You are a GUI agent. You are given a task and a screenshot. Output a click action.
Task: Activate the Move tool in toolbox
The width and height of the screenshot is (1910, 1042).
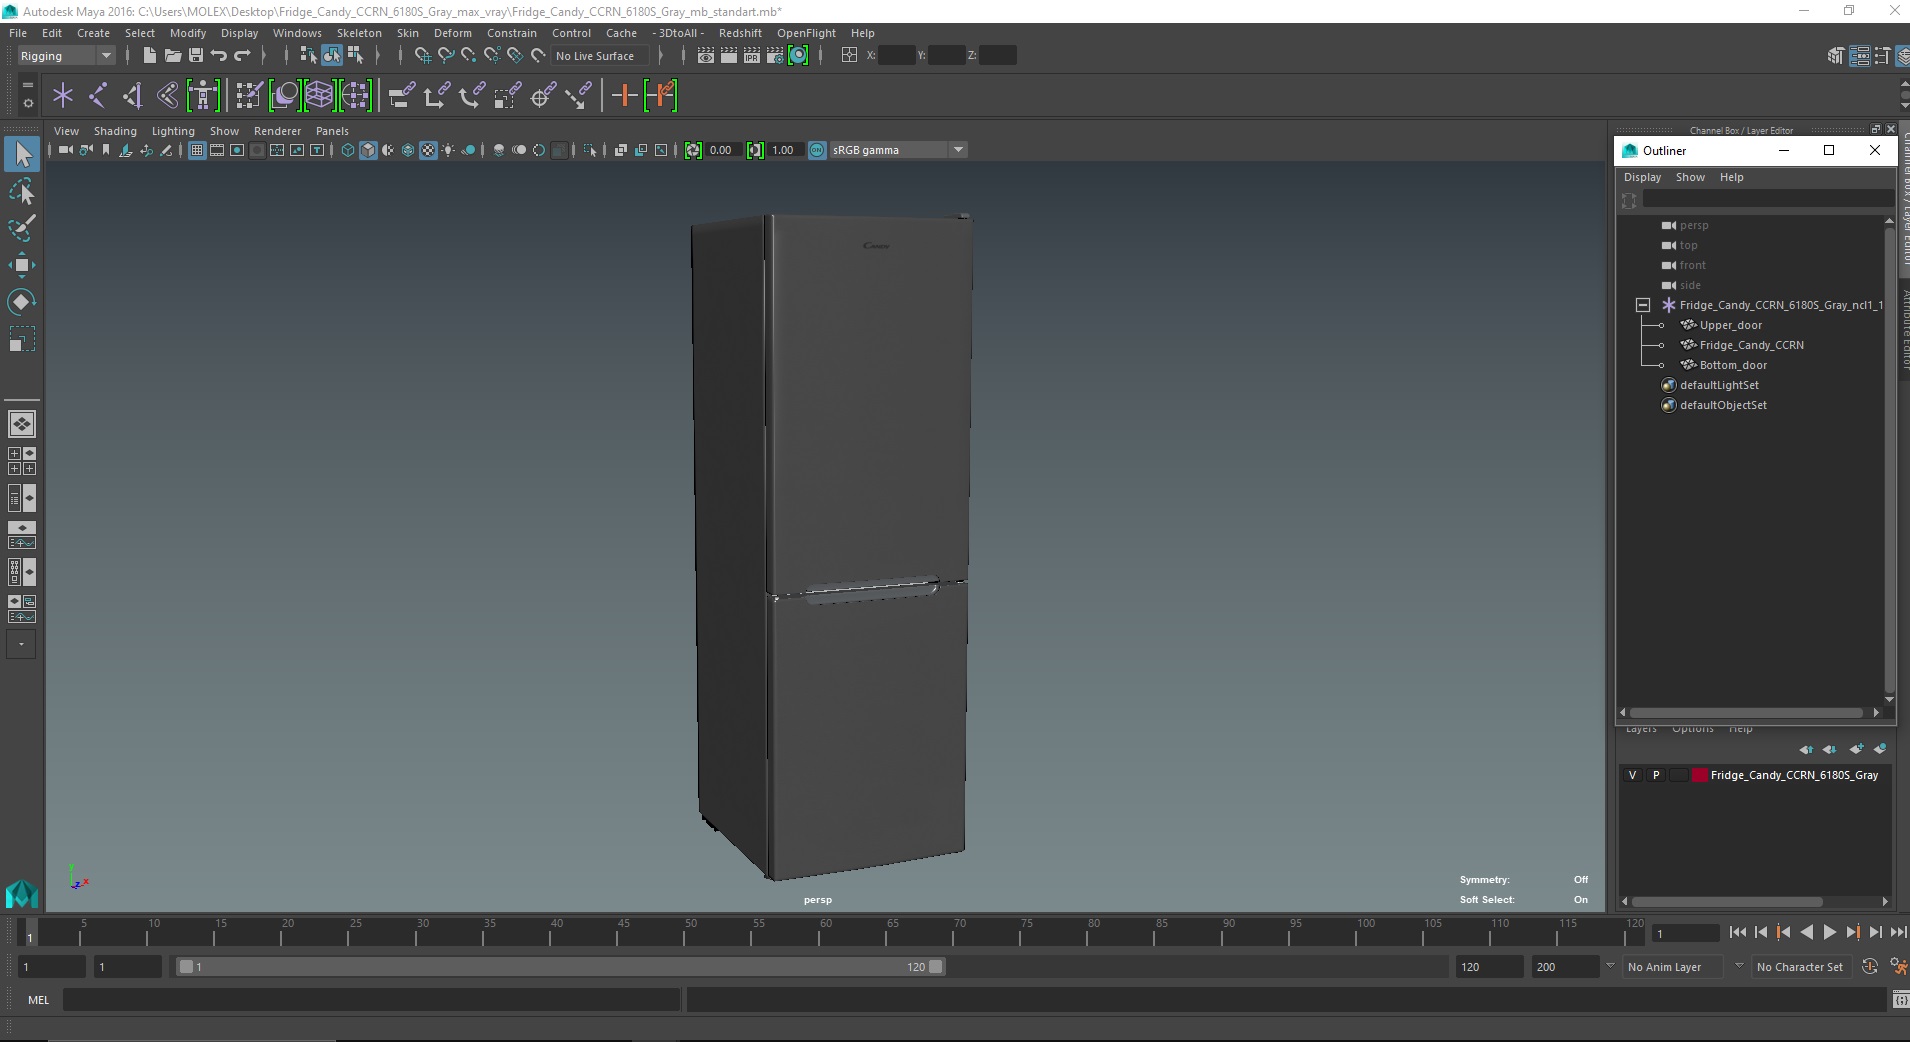click(x=21, y=265)
